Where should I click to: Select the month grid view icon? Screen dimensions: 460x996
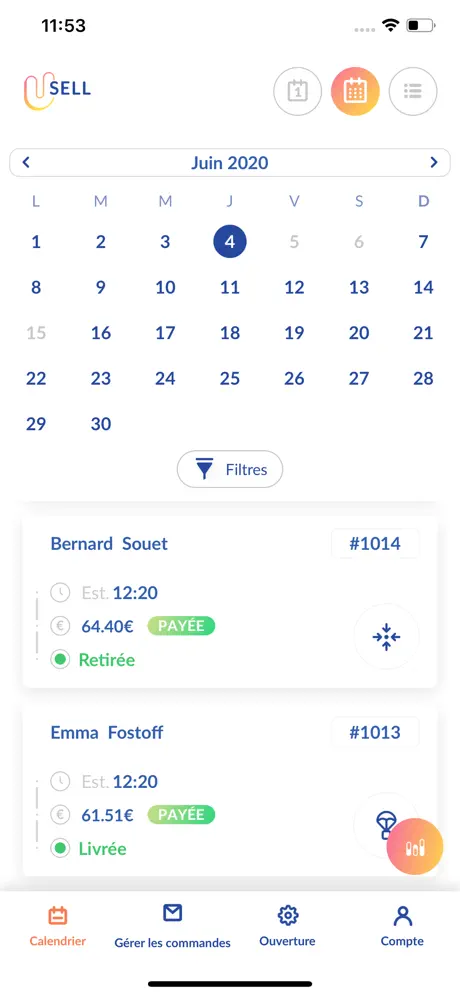point(355,91)
